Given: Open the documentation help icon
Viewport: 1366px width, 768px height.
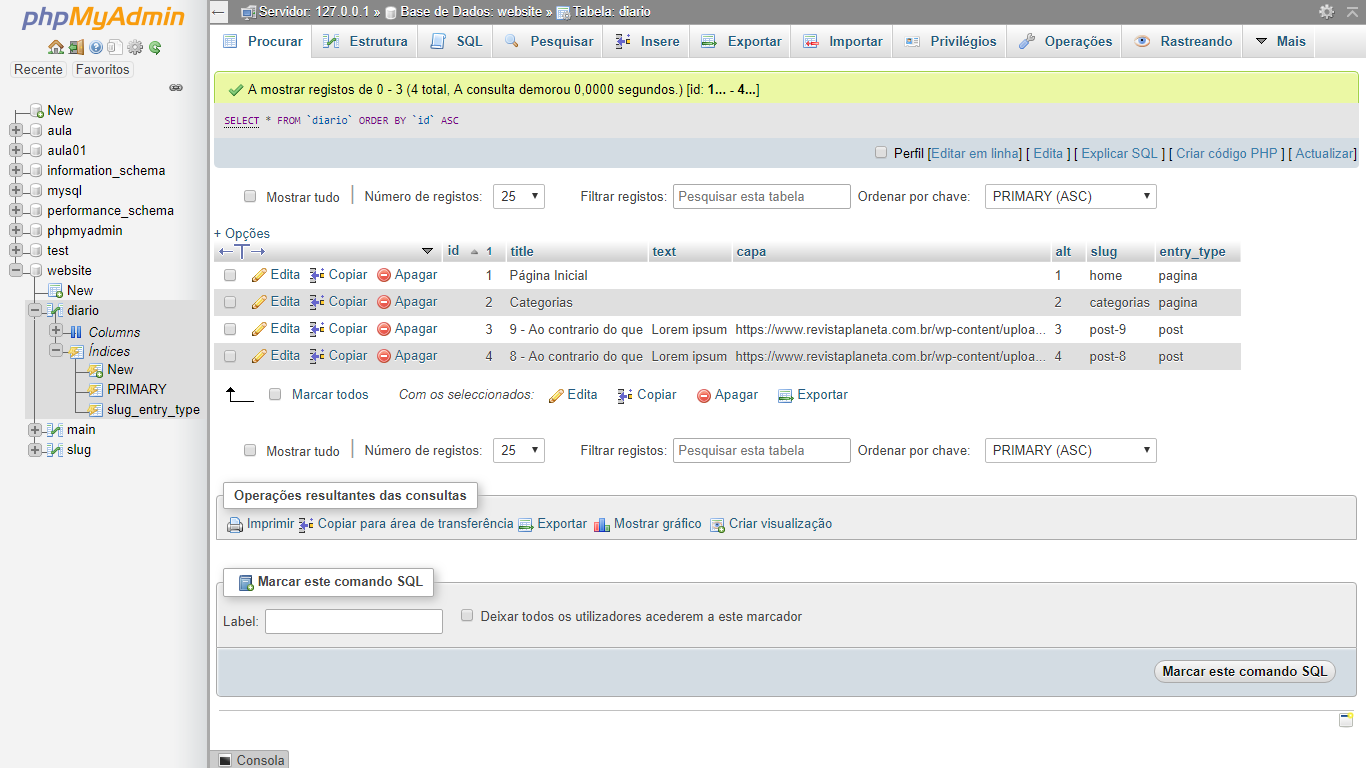Looking at the screenshot, I should 96,47.
